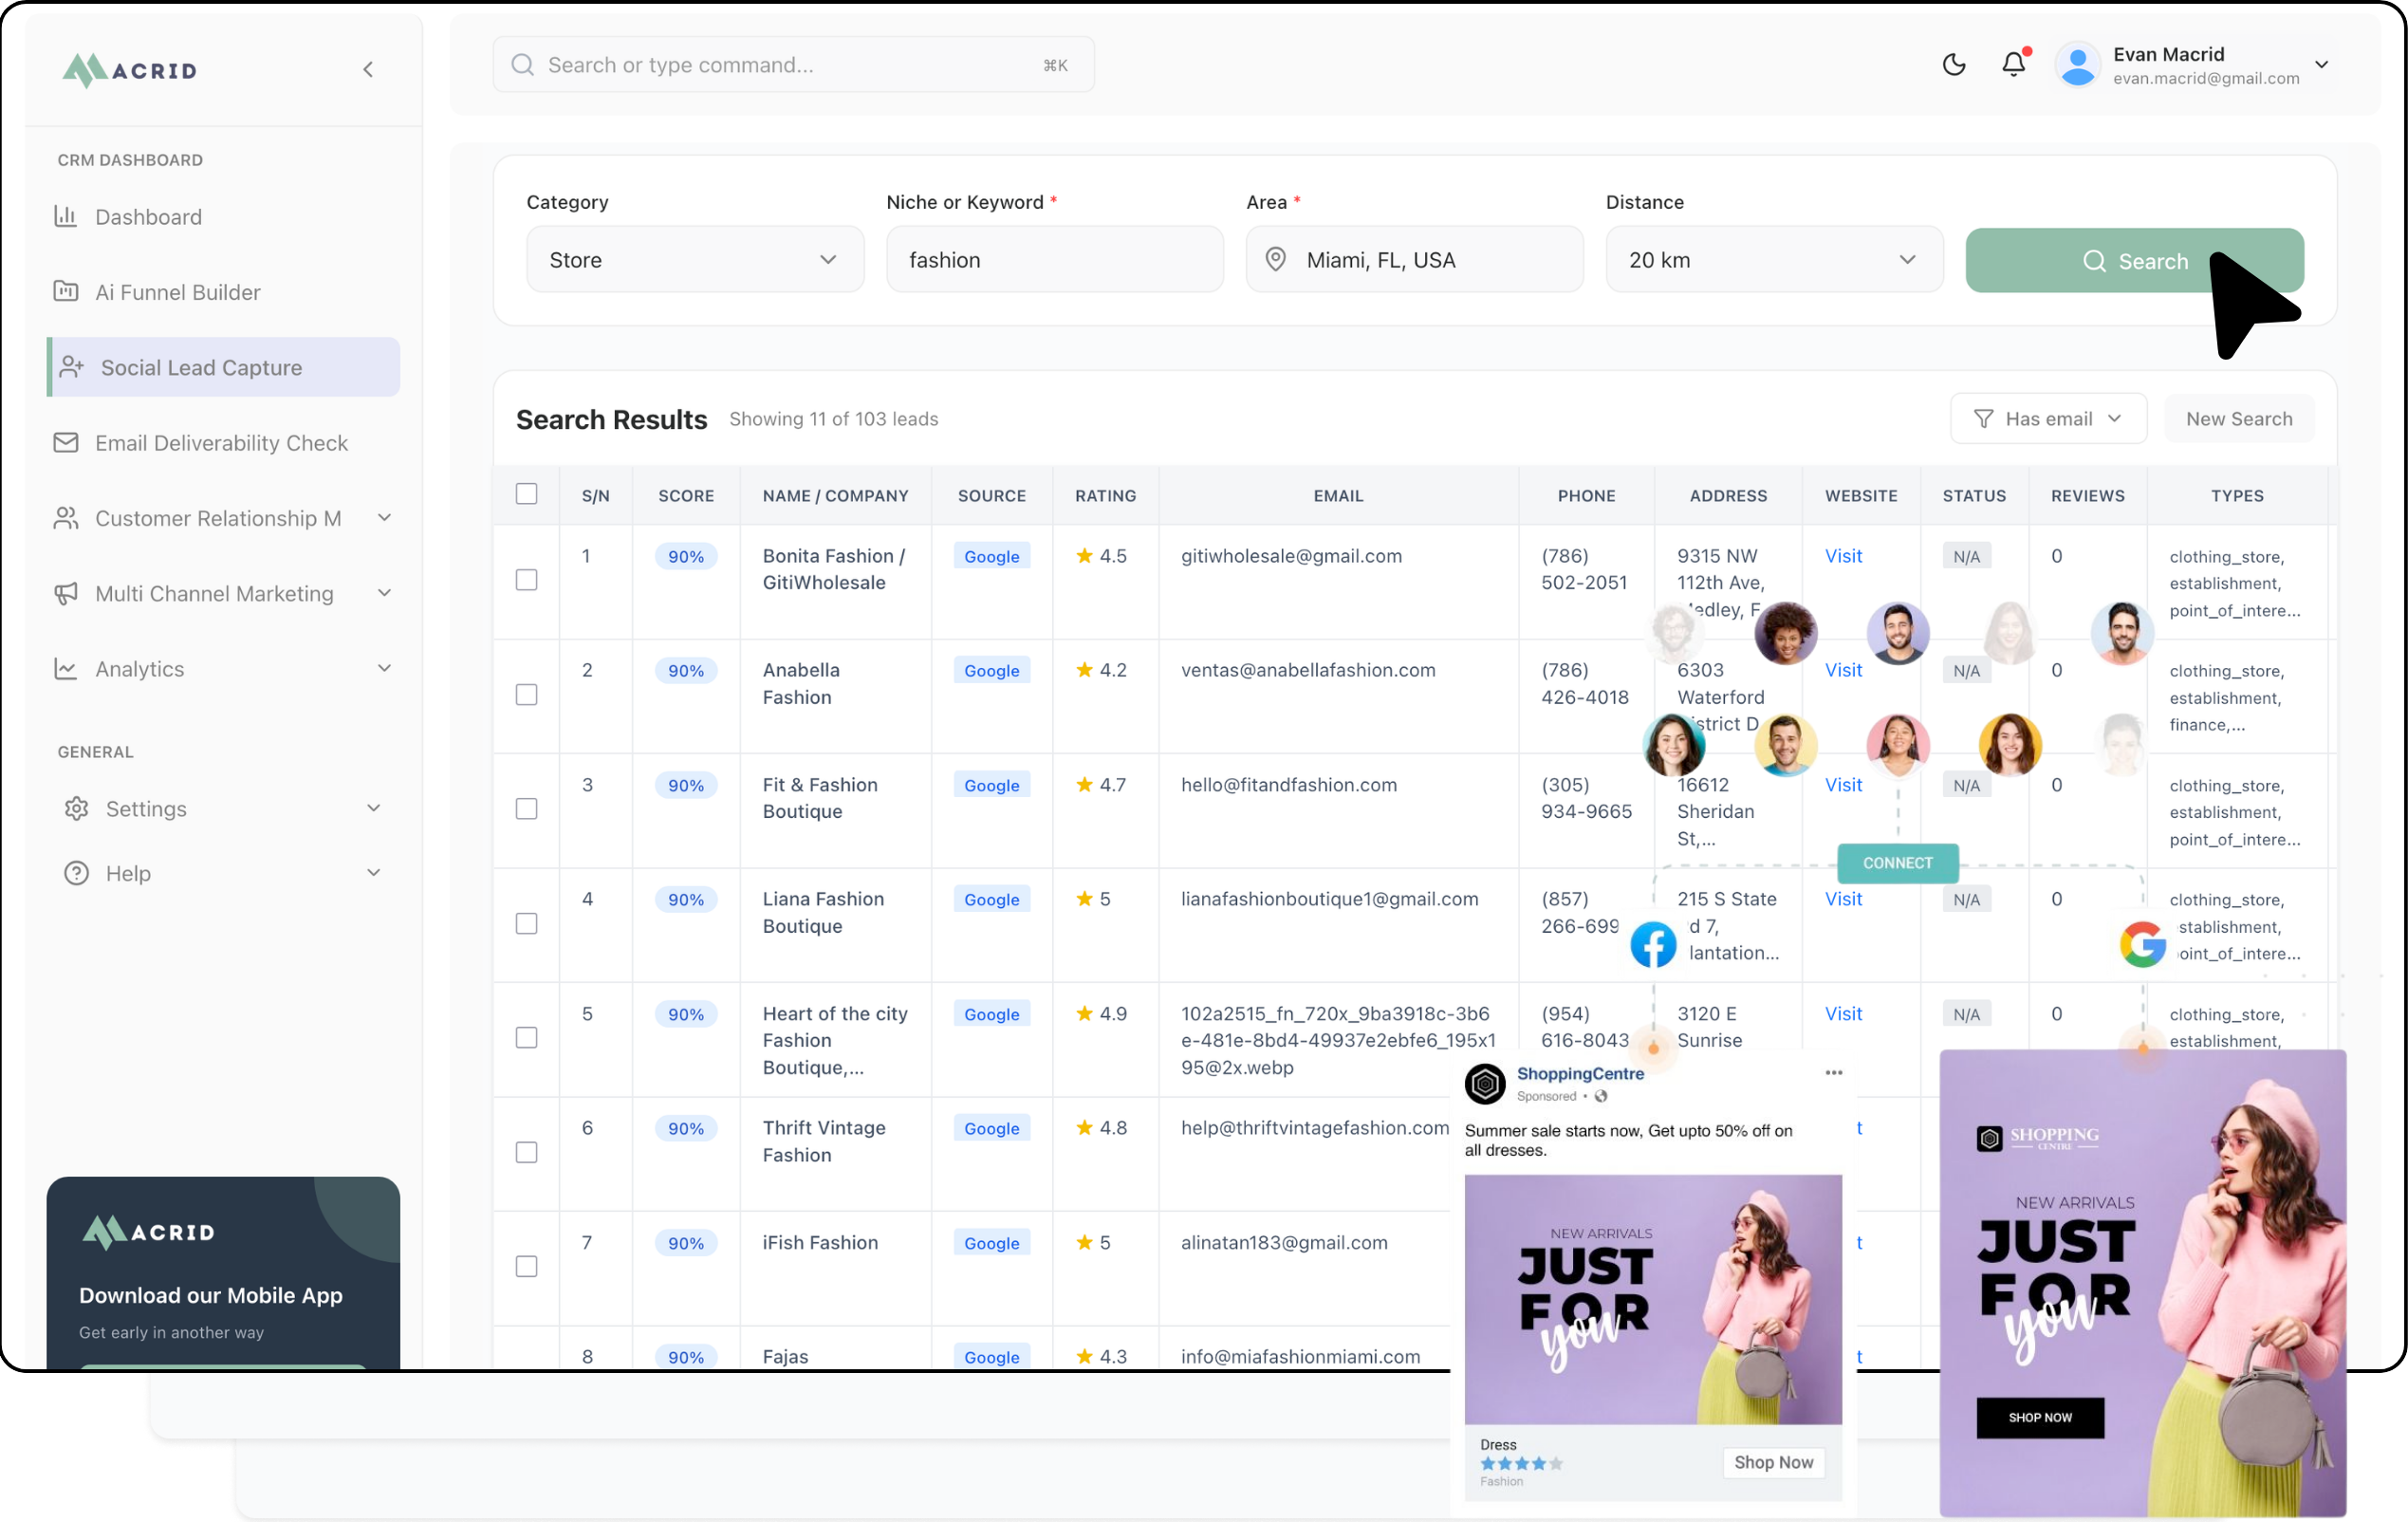Click the Niche or Keyword field
This screenshot has width=2408, height=1522.
(x=1054, y=260)
